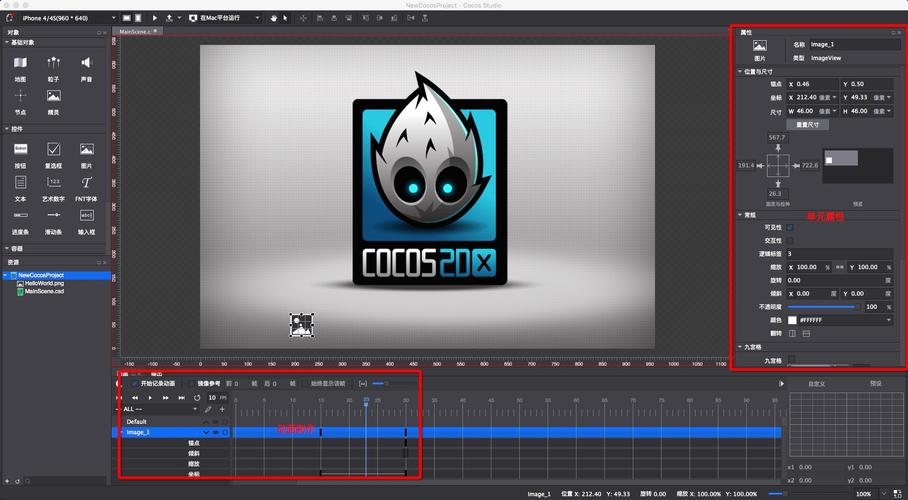The width and height of the screenshot is (908, 500).
Task: Step forward with the fast-forward button
Action: click(x=166, y=398)
